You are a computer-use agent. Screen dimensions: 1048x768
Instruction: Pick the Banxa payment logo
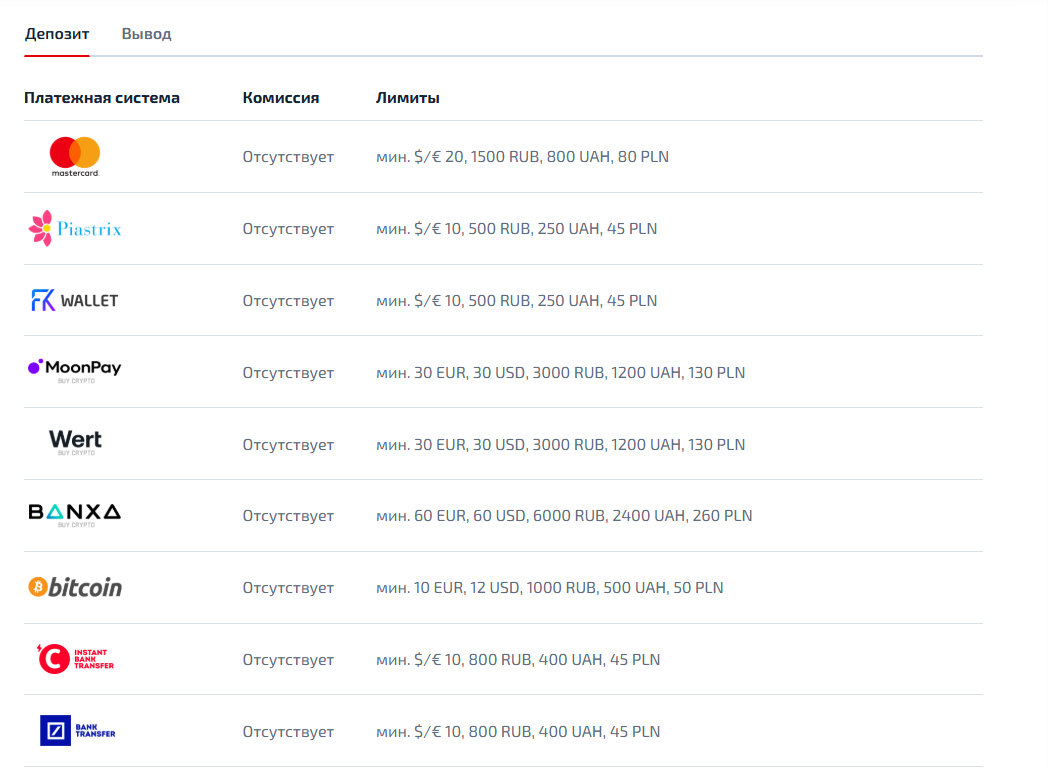[x=75, y=515]
